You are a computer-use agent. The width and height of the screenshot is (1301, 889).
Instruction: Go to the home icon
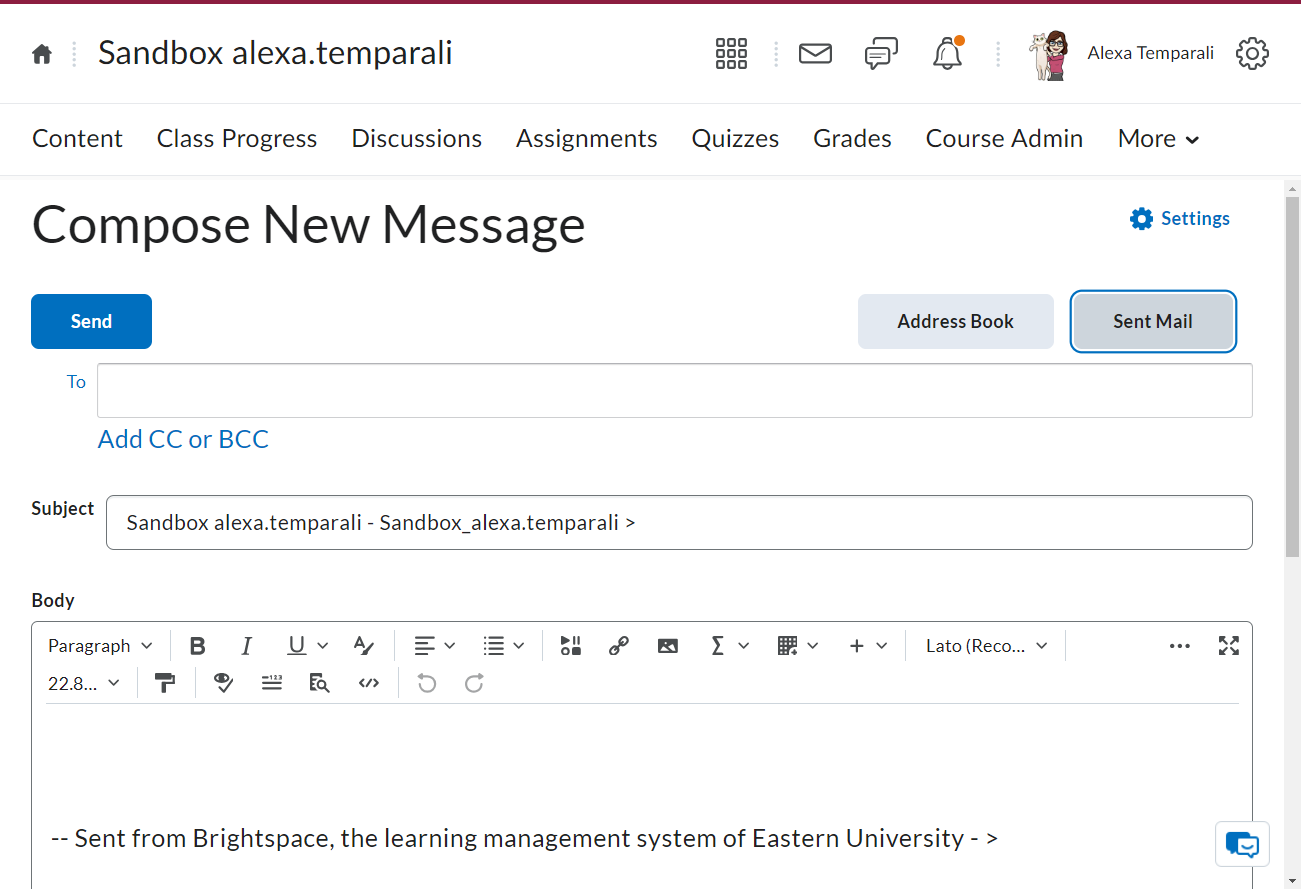[x=42, y=54]
